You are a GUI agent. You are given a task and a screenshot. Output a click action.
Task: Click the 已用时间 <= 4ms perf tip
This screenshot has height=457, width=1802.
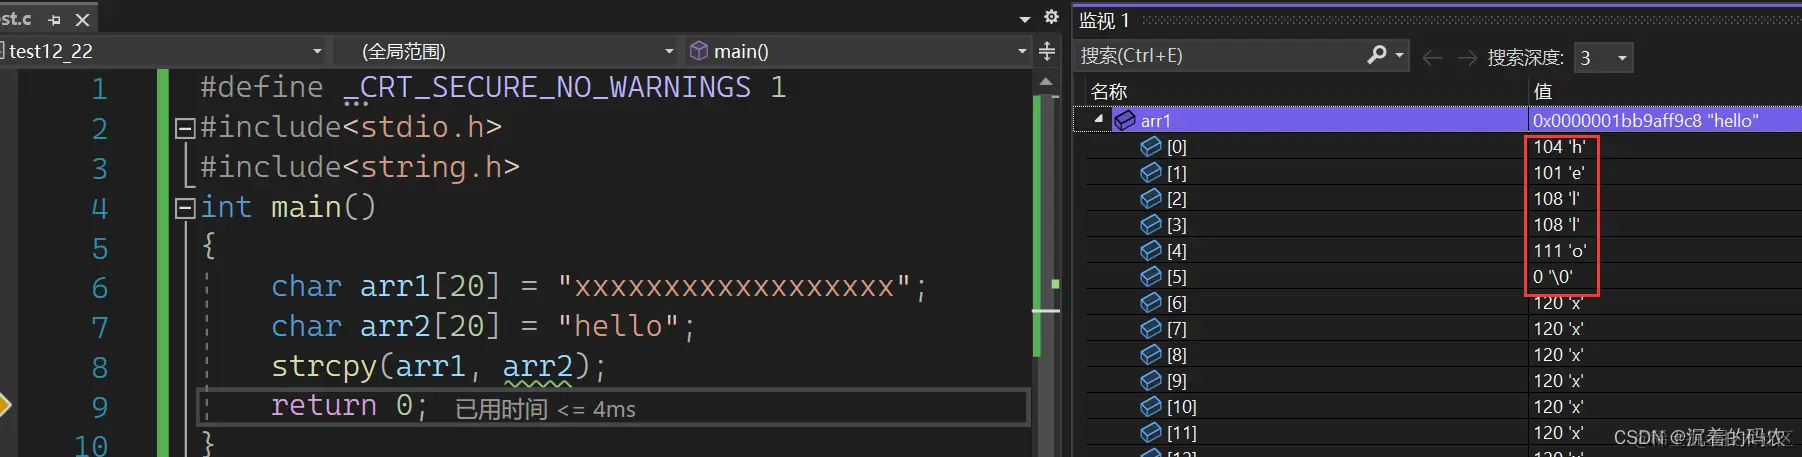click(545, 409)
